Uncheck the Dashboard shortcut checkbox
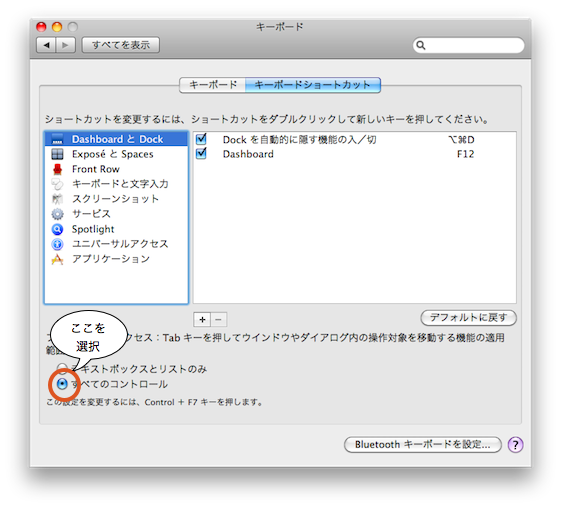The image size is (561, 508). tap(201, 153)
